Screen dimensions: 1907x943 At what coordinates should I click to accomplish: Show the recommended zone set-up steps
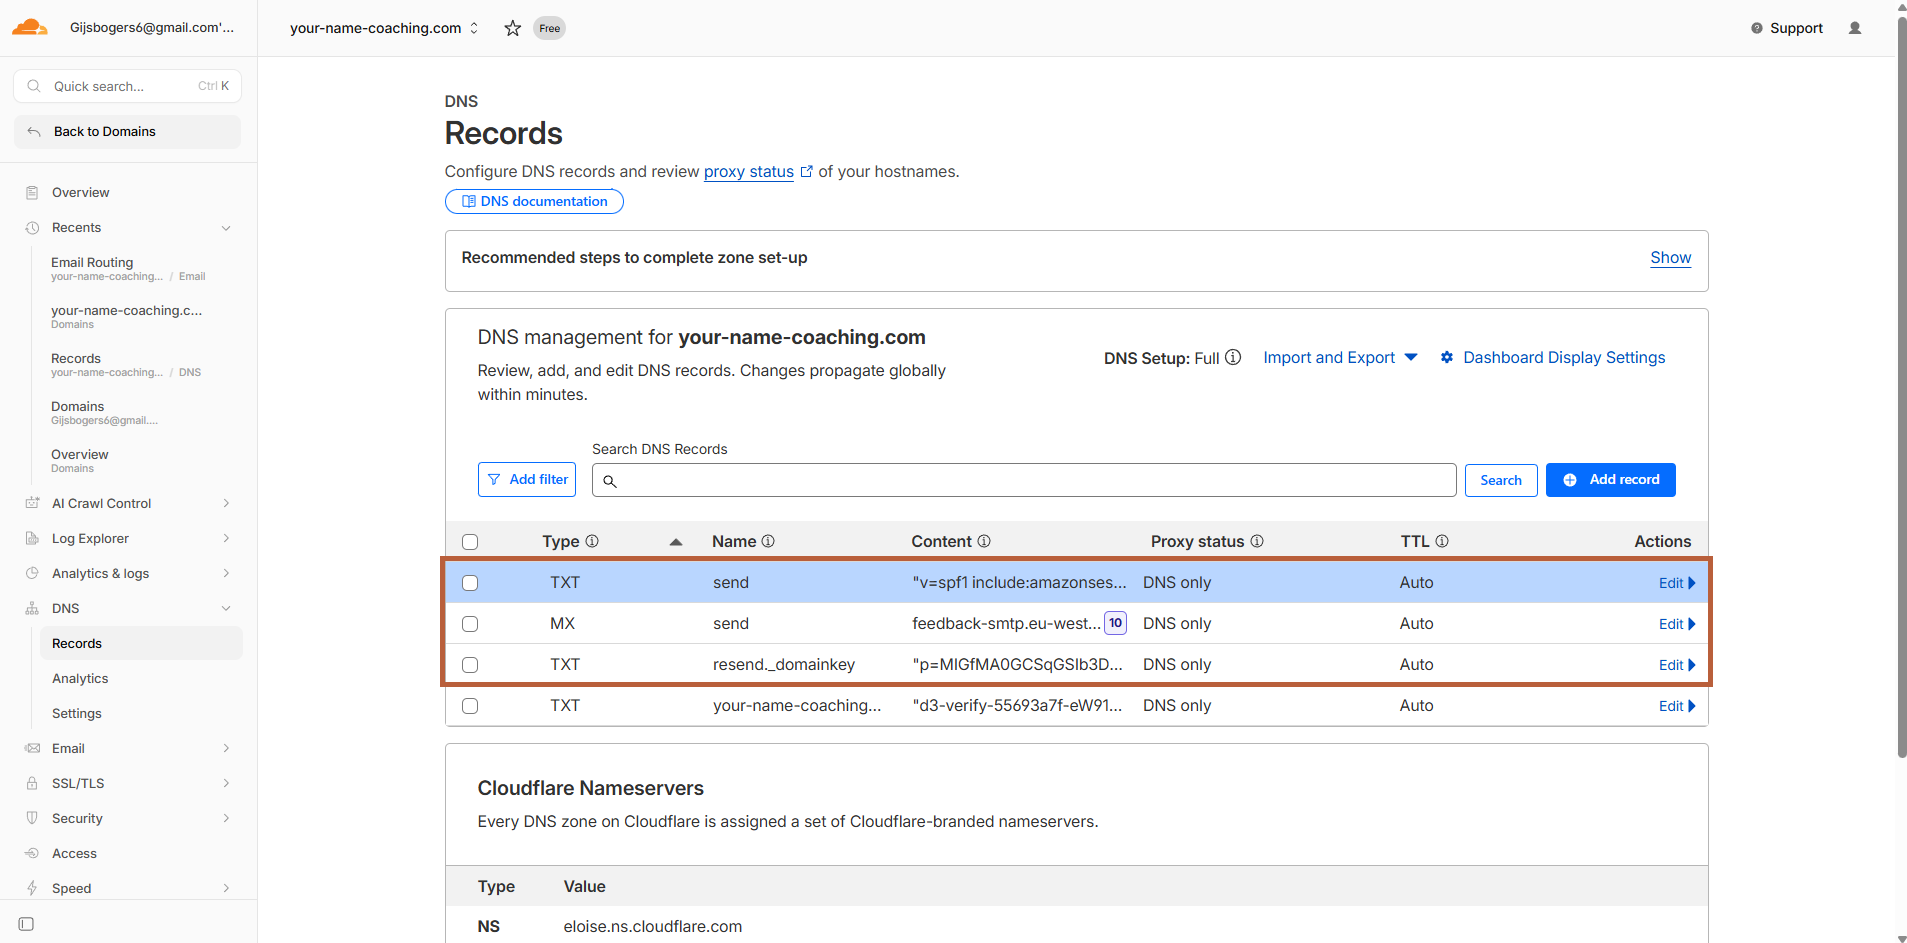(1670, 258)
